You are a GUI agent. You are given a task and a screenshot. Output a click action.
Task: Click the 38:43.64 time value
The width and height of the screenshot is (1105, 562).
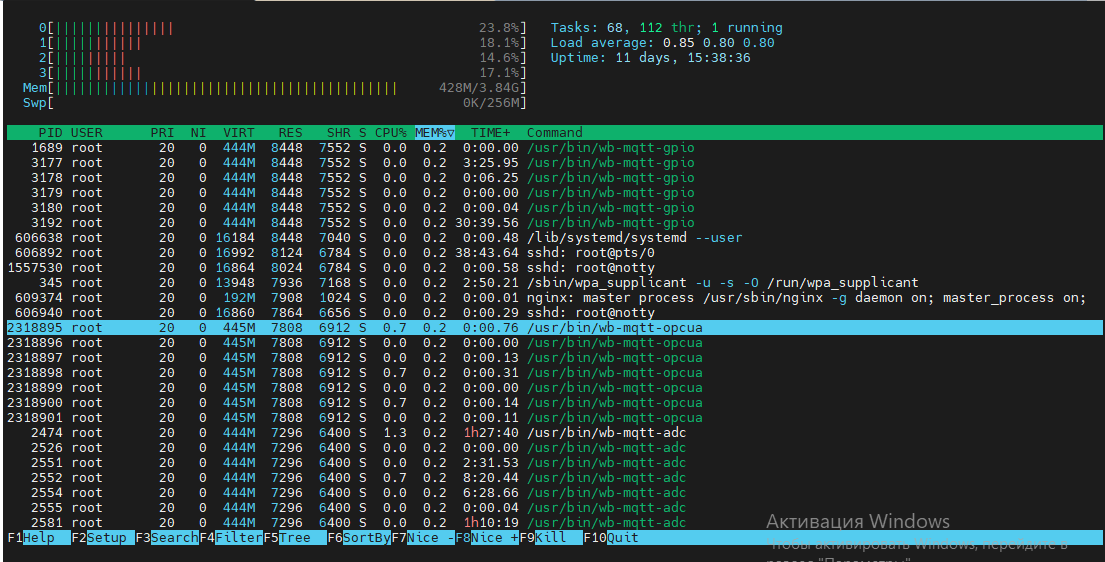coord(487,252)
